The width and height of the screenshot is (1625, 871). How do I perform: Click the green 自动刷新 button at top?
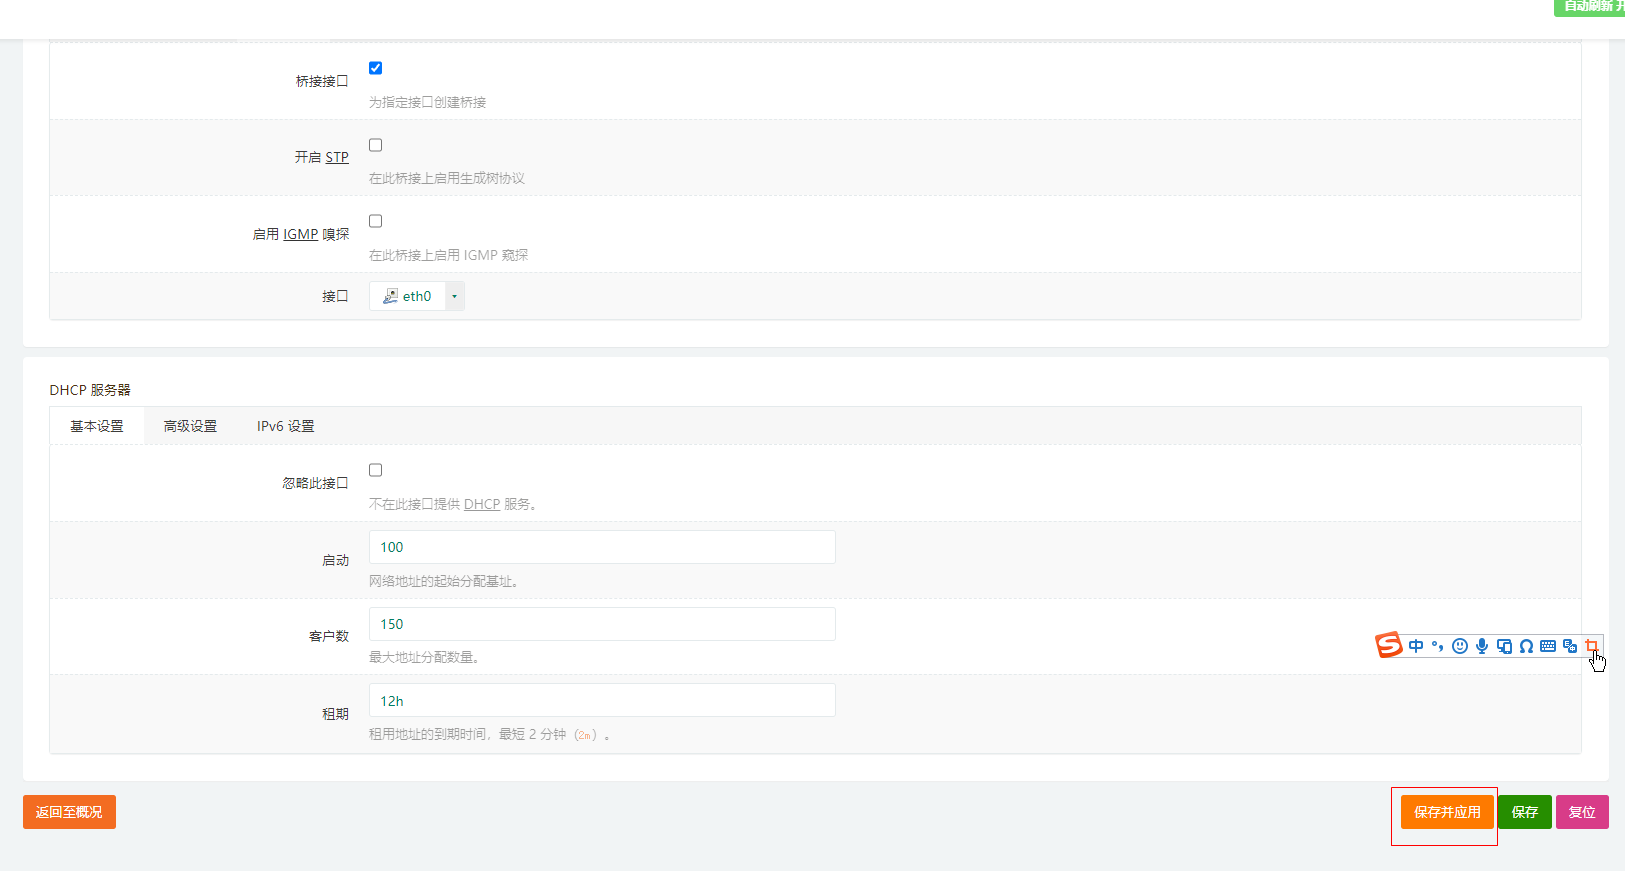point(1590,6)
